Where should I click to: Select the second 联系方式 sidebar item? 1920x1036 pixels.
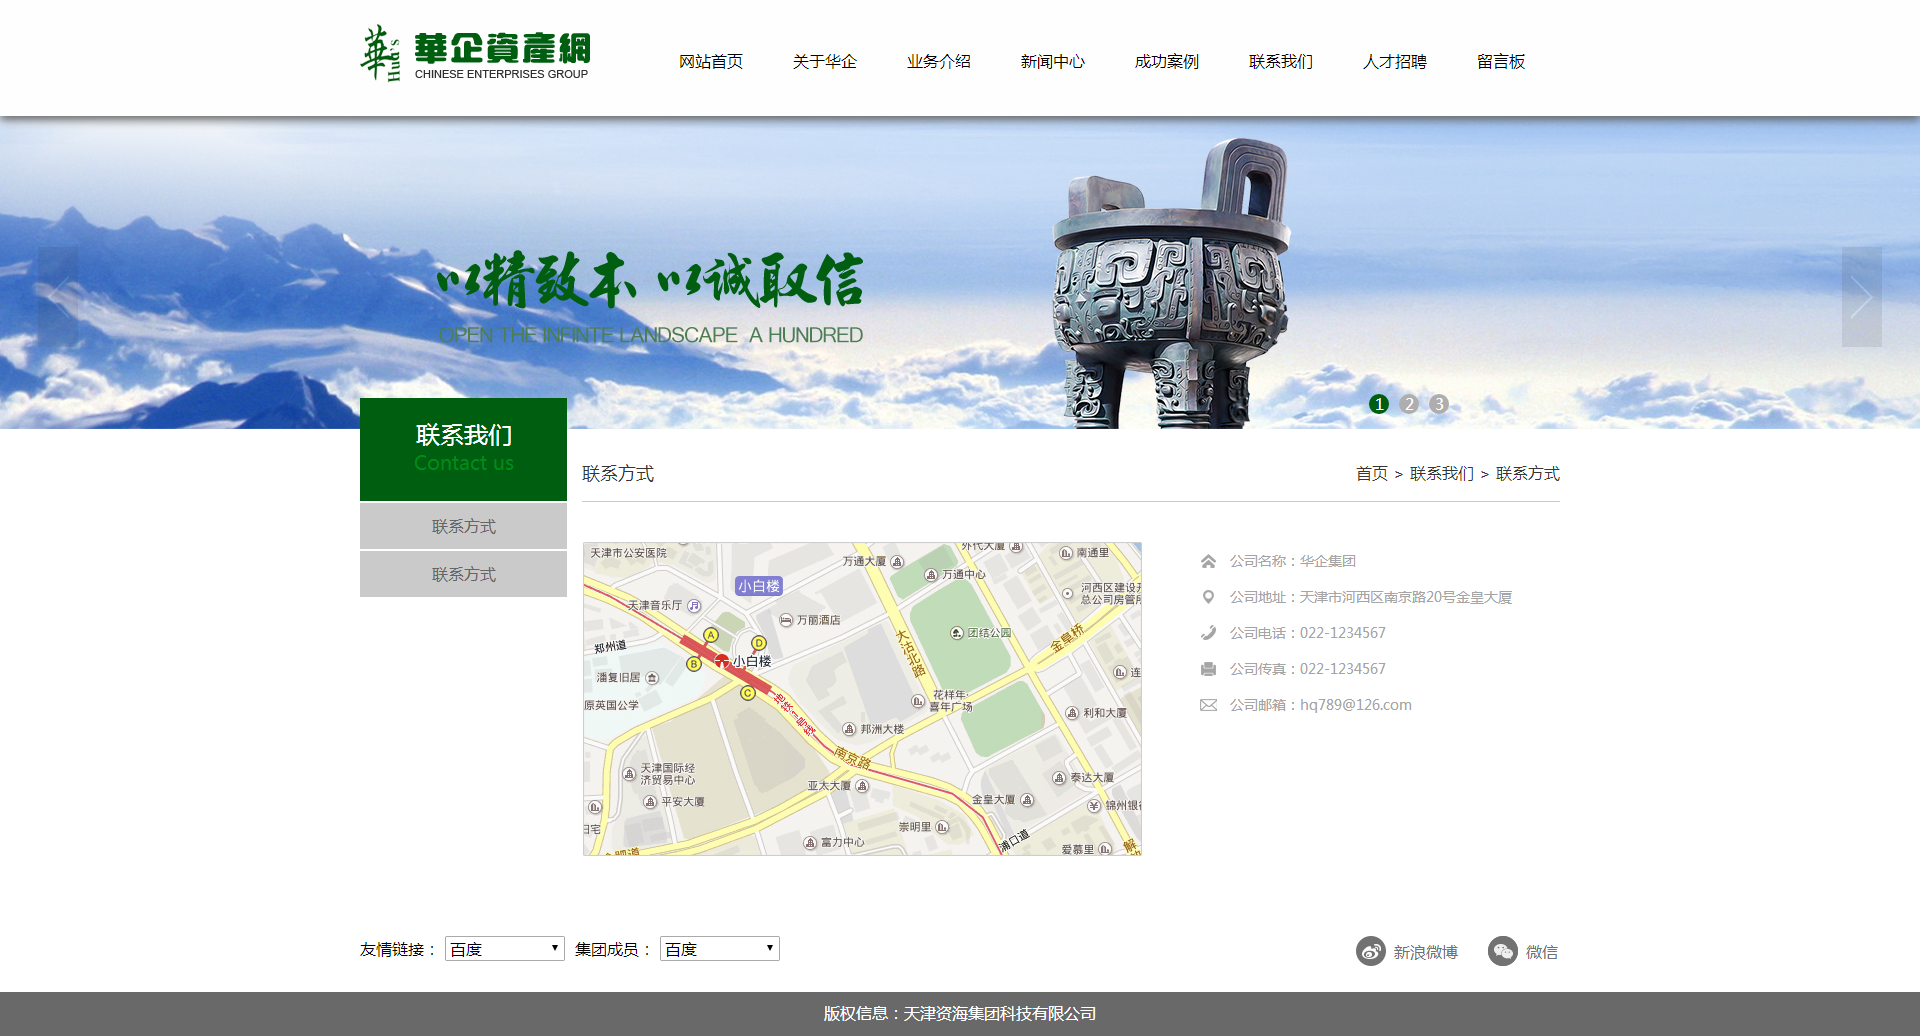tap(463, 574)
